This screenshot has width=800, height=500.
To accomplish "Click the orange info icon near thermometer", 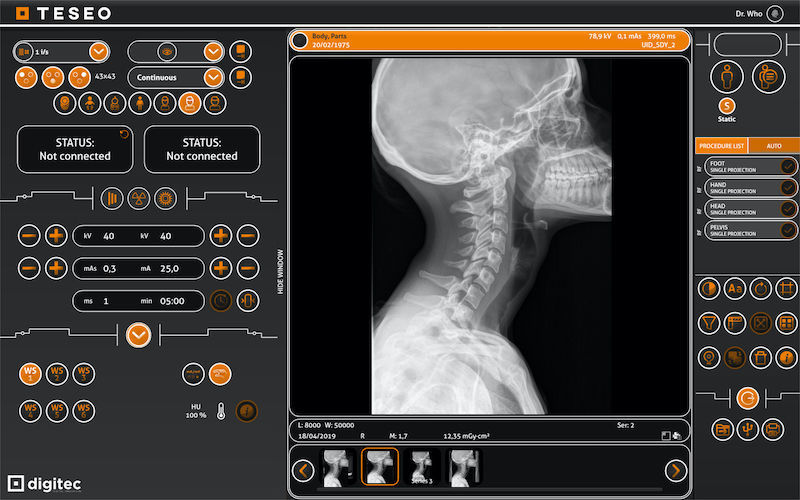I will [x=246, y=409].
